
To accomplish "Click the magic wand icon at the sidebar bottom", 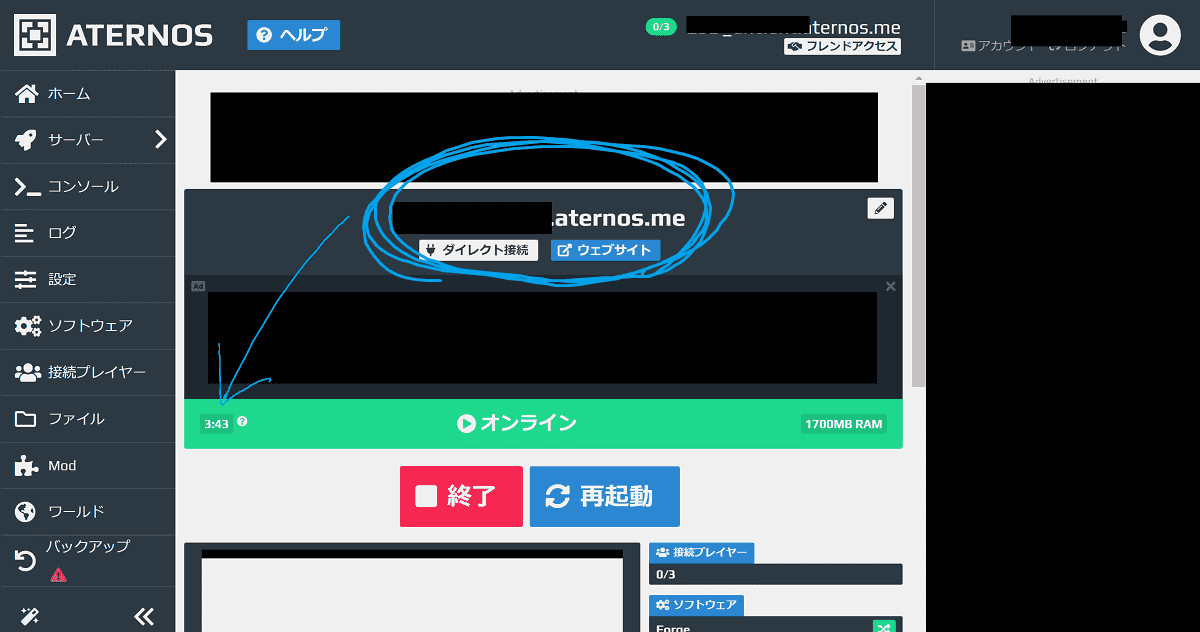I will tap(28, 616).
